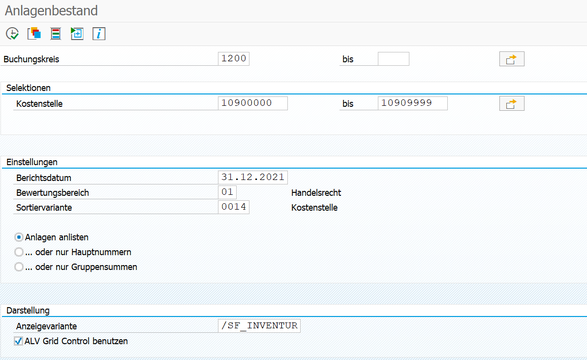Select the Sortiervariante label
The image size is (587, 360).
pyautogui.click(x=44, y=208)
